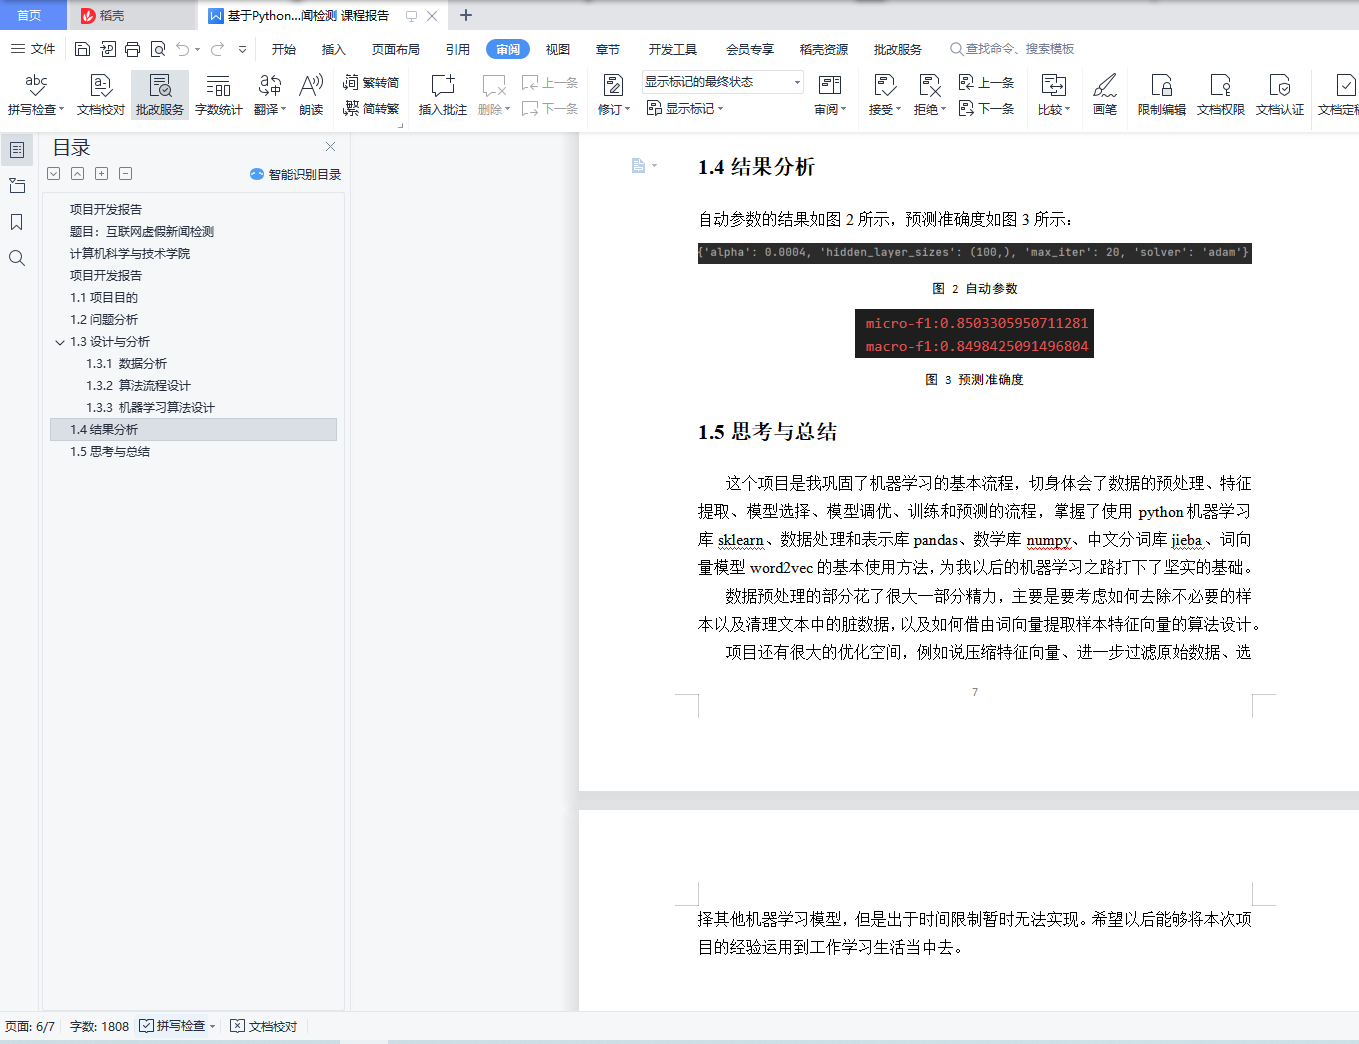Open 文档认证 document certification
Viewport: 1359px width, 1044px height.
(1280, 95)
